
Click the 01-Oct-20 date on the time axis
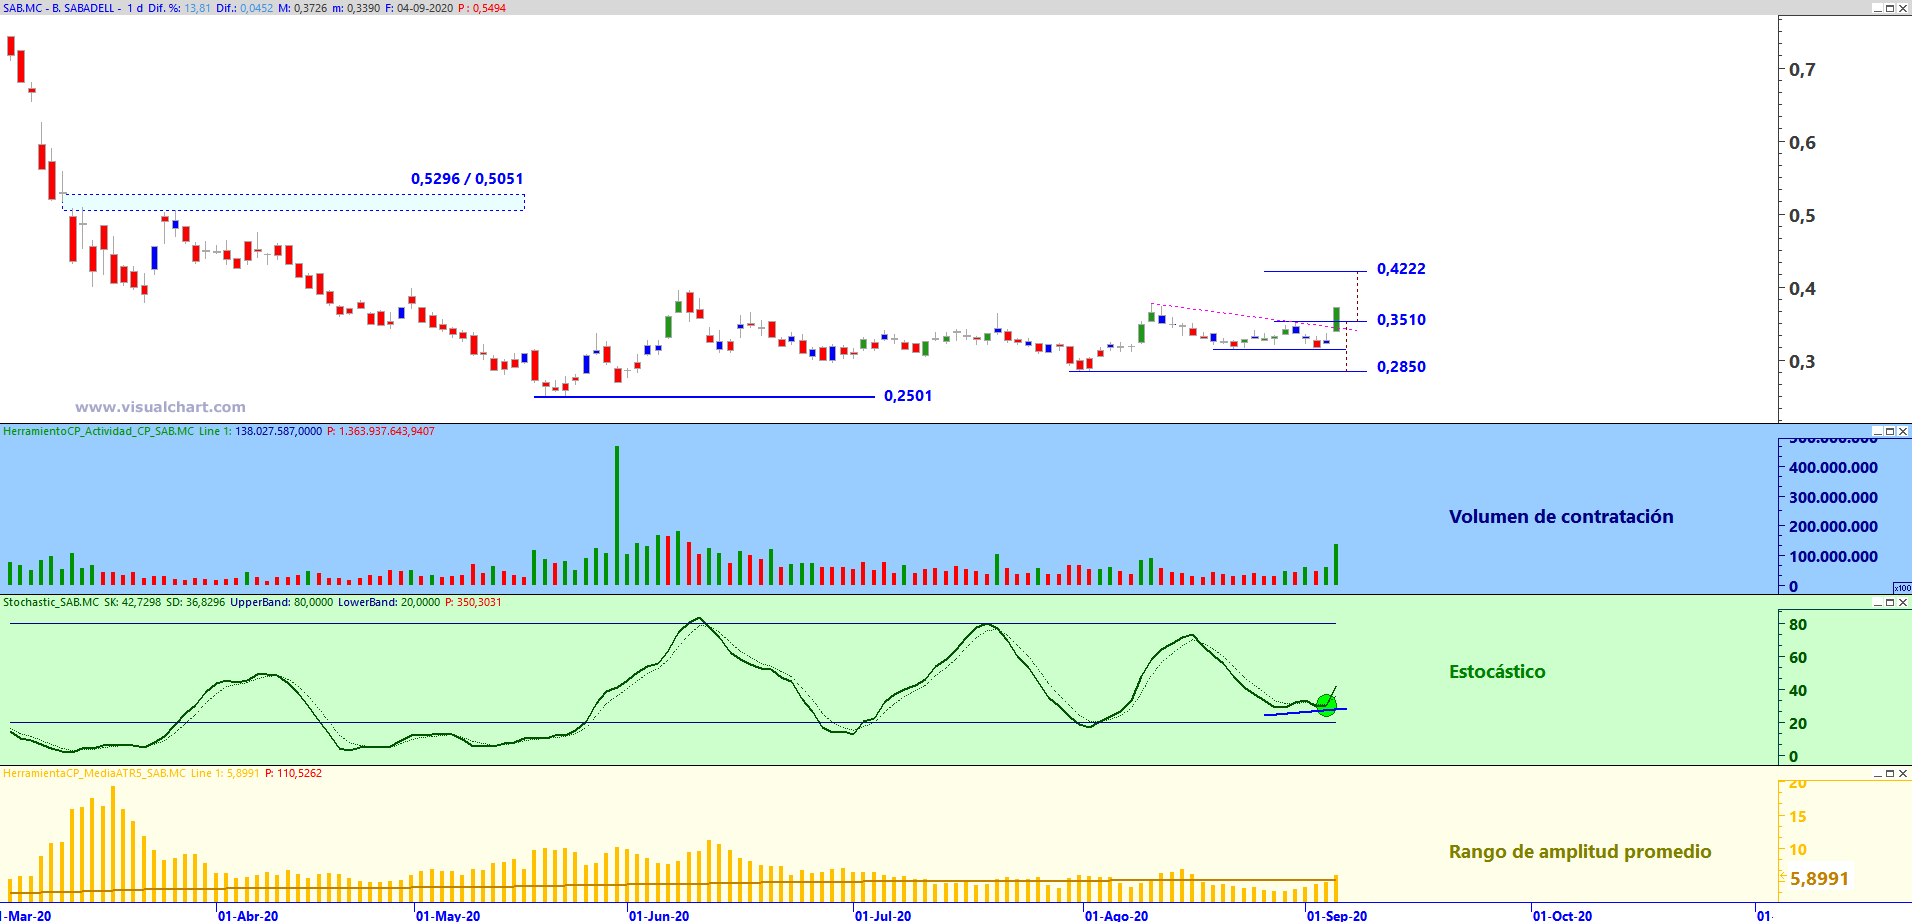1562,915
